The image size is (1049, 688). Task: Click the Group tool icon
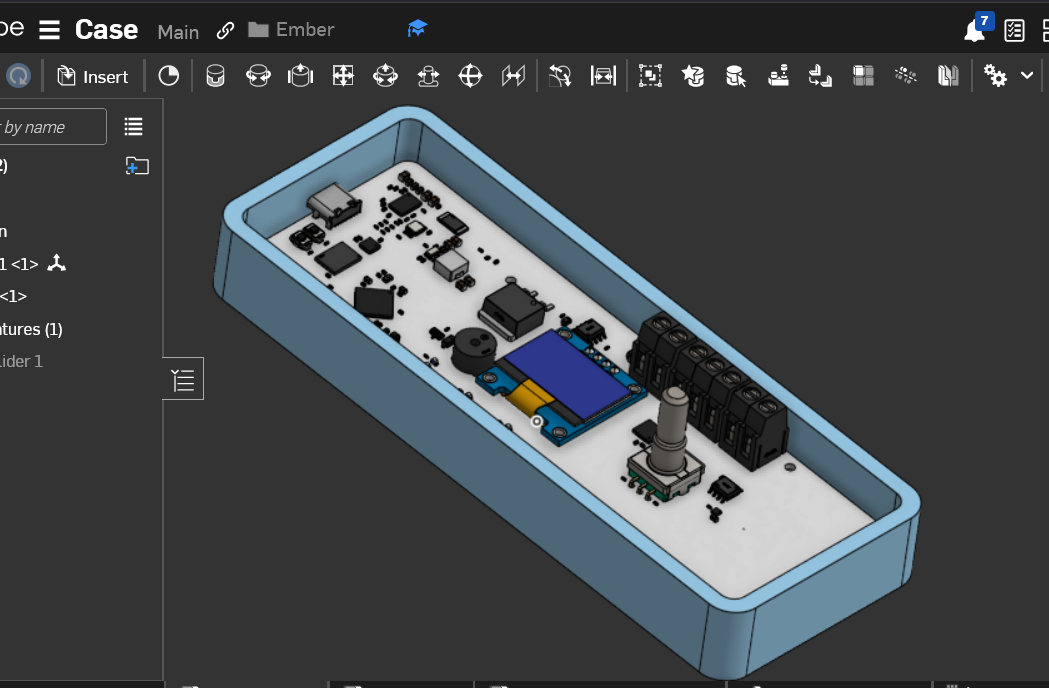650,76
